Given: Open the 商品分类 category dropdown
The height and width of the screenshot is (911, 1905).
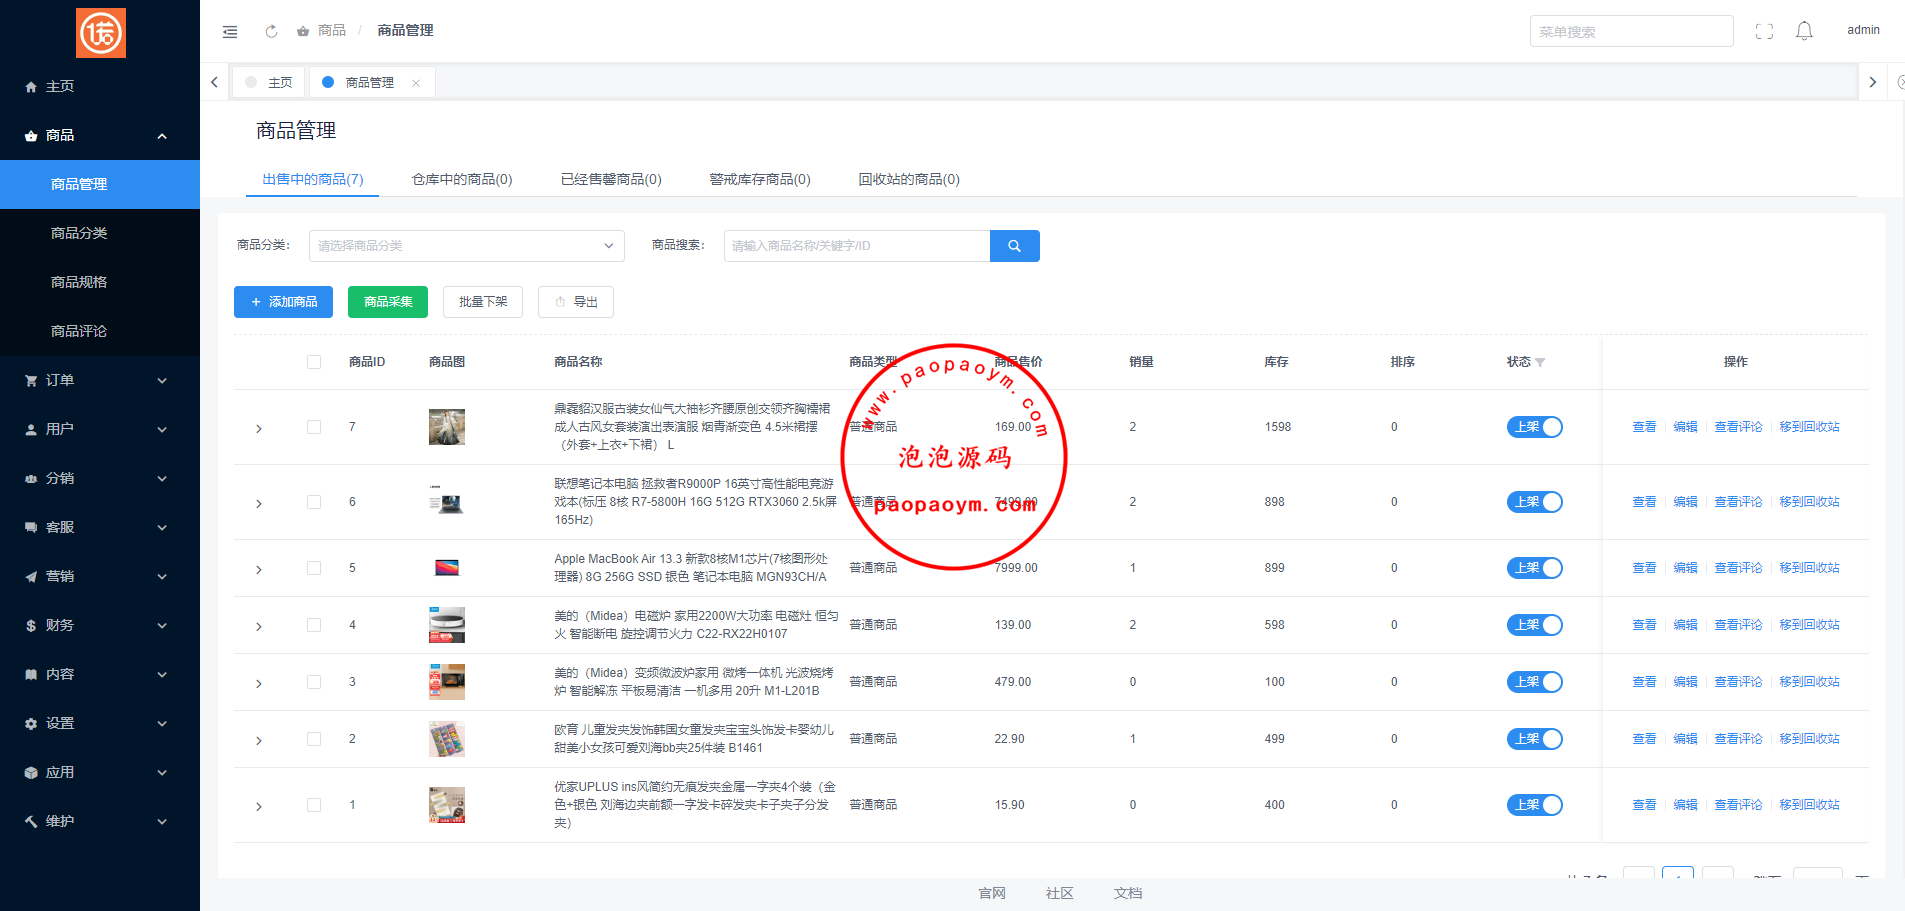Looking at the screenshot, I should pos(466,246).
